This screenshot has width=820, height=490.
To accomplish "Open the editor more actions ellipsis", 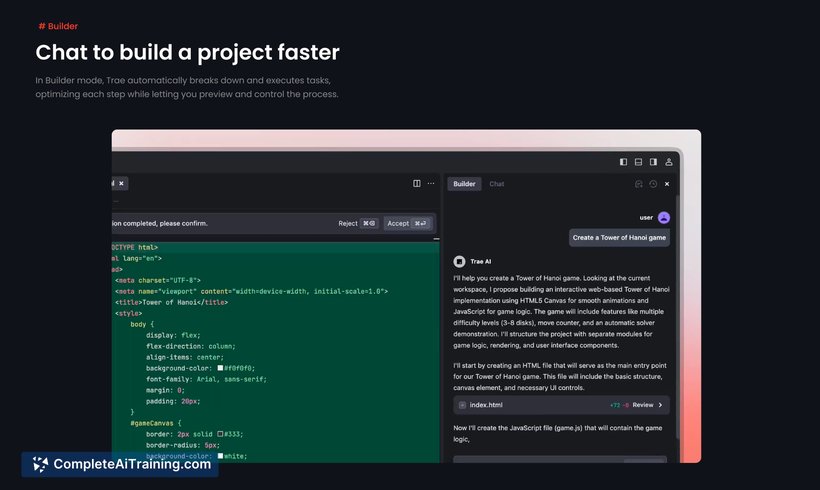I will (x=431, y=184).
